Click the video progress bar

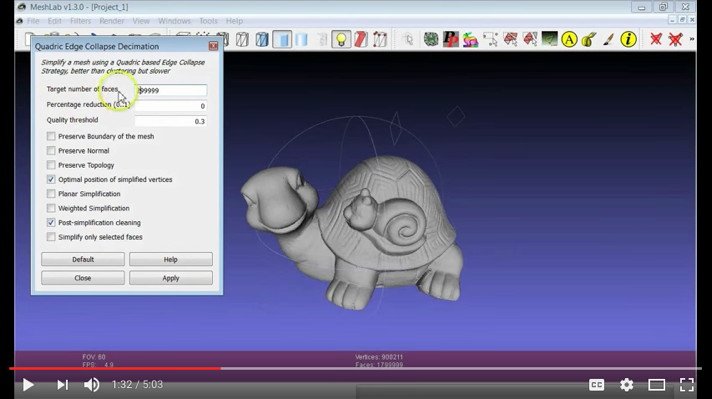pyautogui.click(x=356, y=369)
